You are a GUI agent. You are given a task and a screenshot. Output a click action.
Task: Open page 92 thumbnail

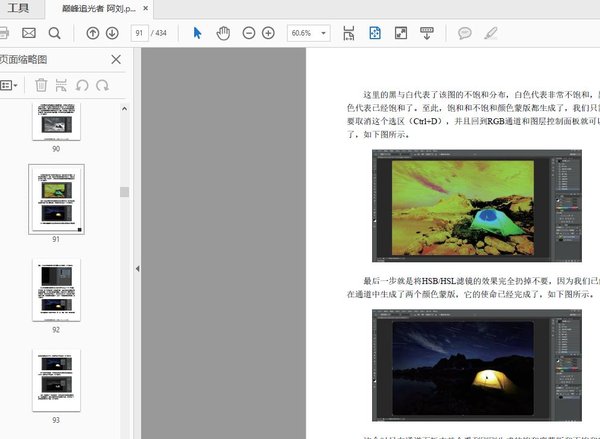(56, 289)
